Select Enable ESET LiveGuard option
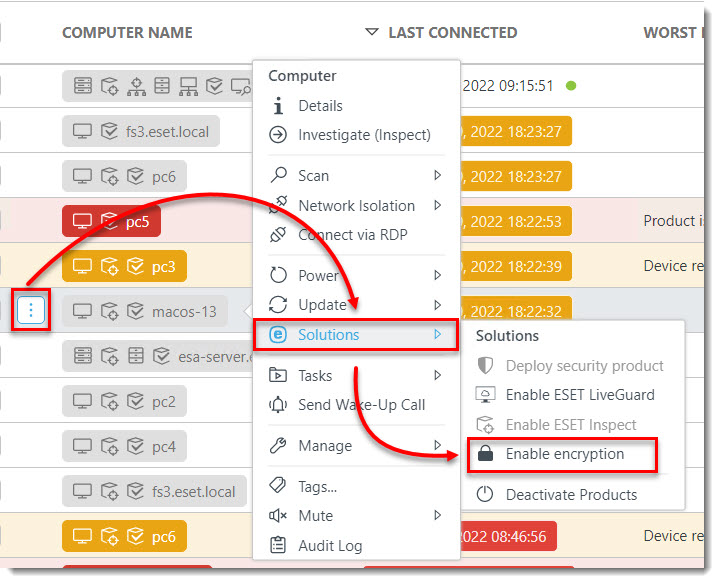The image size is (719, 583). [580, 394]
